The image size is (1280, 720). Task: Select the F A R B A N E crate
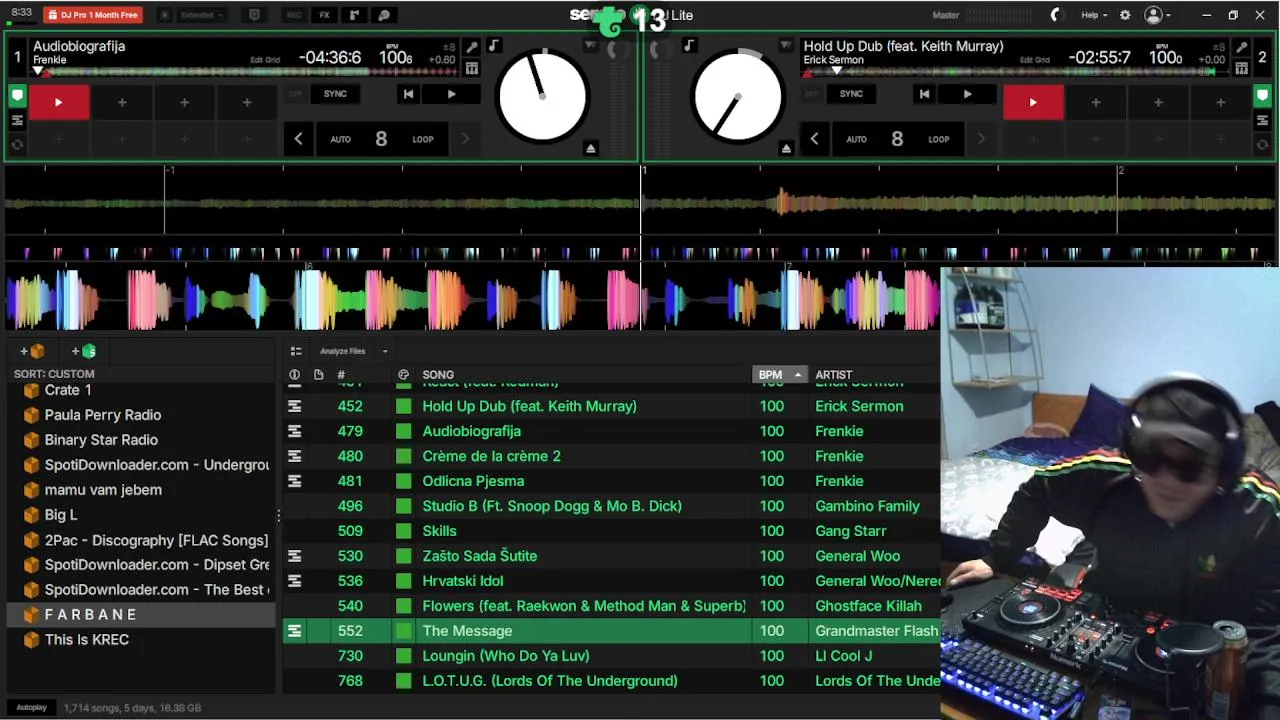pyautogui.click(x=141, y=615)
